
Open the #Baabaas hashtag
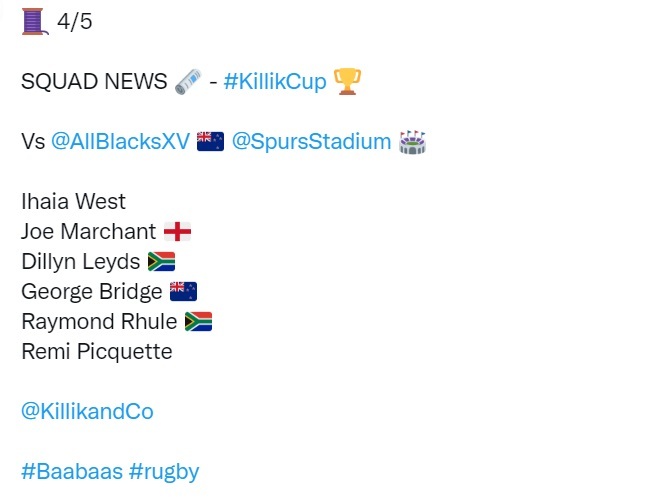[x=71, y=471]
